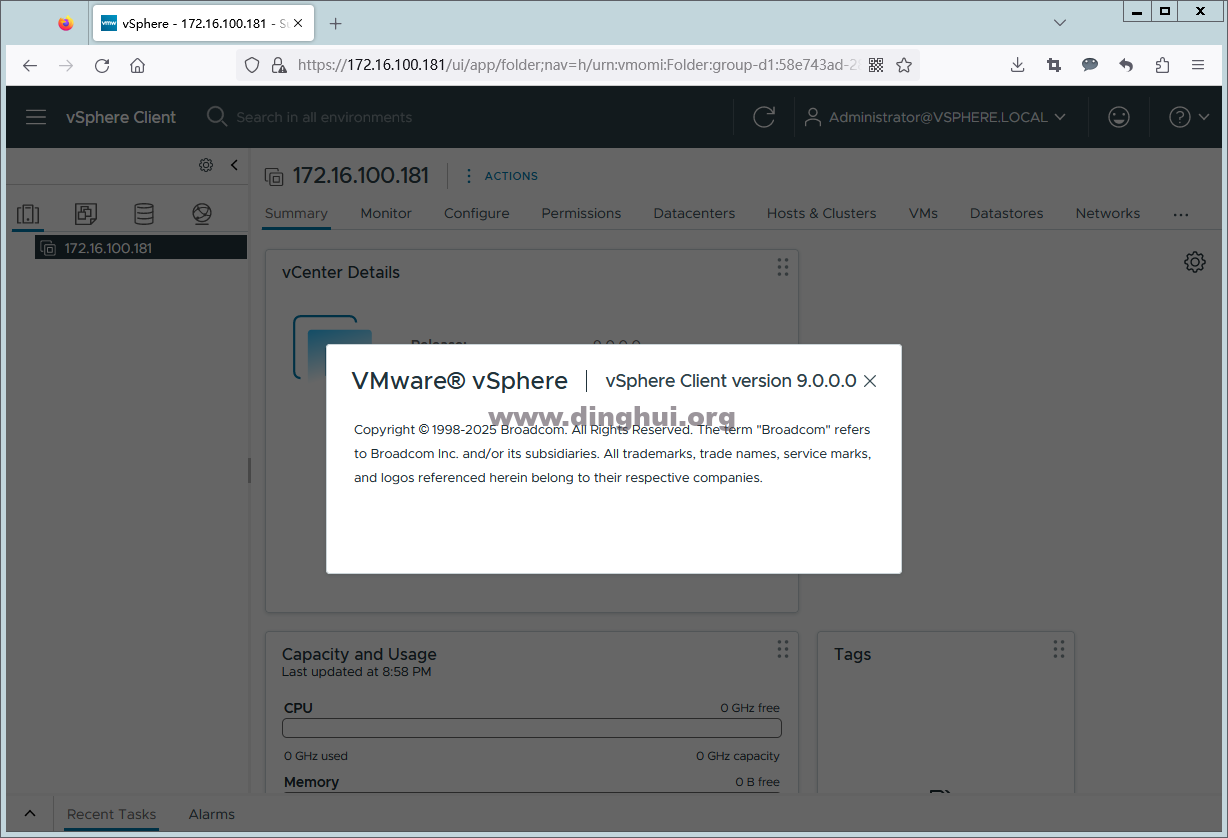Bookmark this page with the star icon
This screenshot has width=1228, height=838.
[x=904, y=65]
